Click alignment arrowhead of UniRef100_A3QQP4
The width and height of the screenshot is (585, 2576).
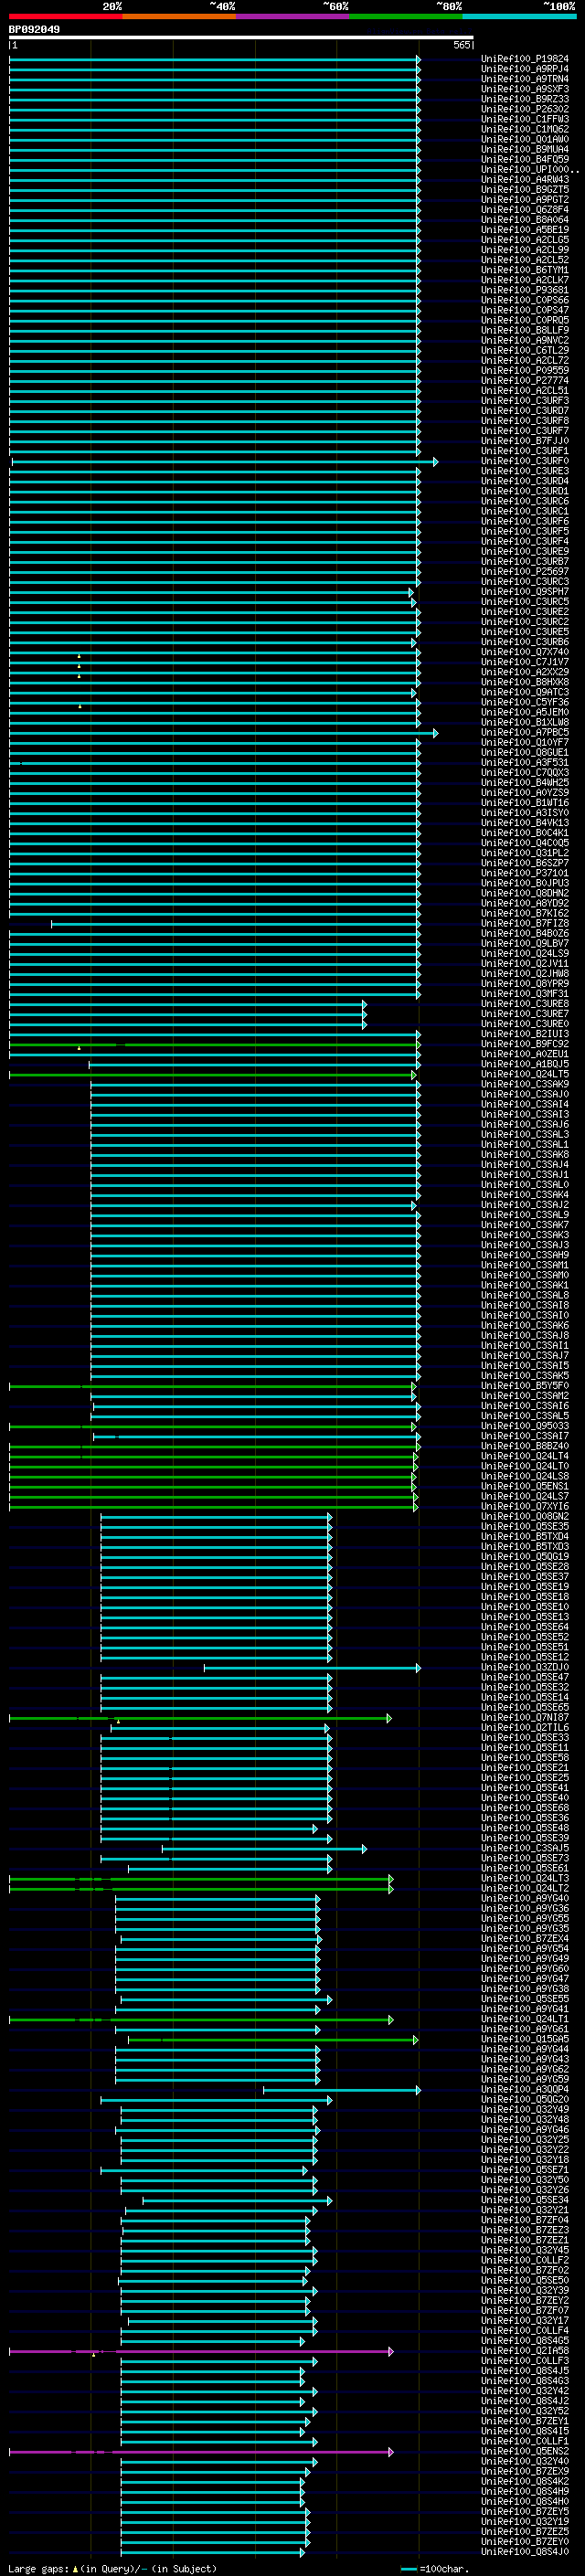pyautogui.click(x=418, y=2090)
